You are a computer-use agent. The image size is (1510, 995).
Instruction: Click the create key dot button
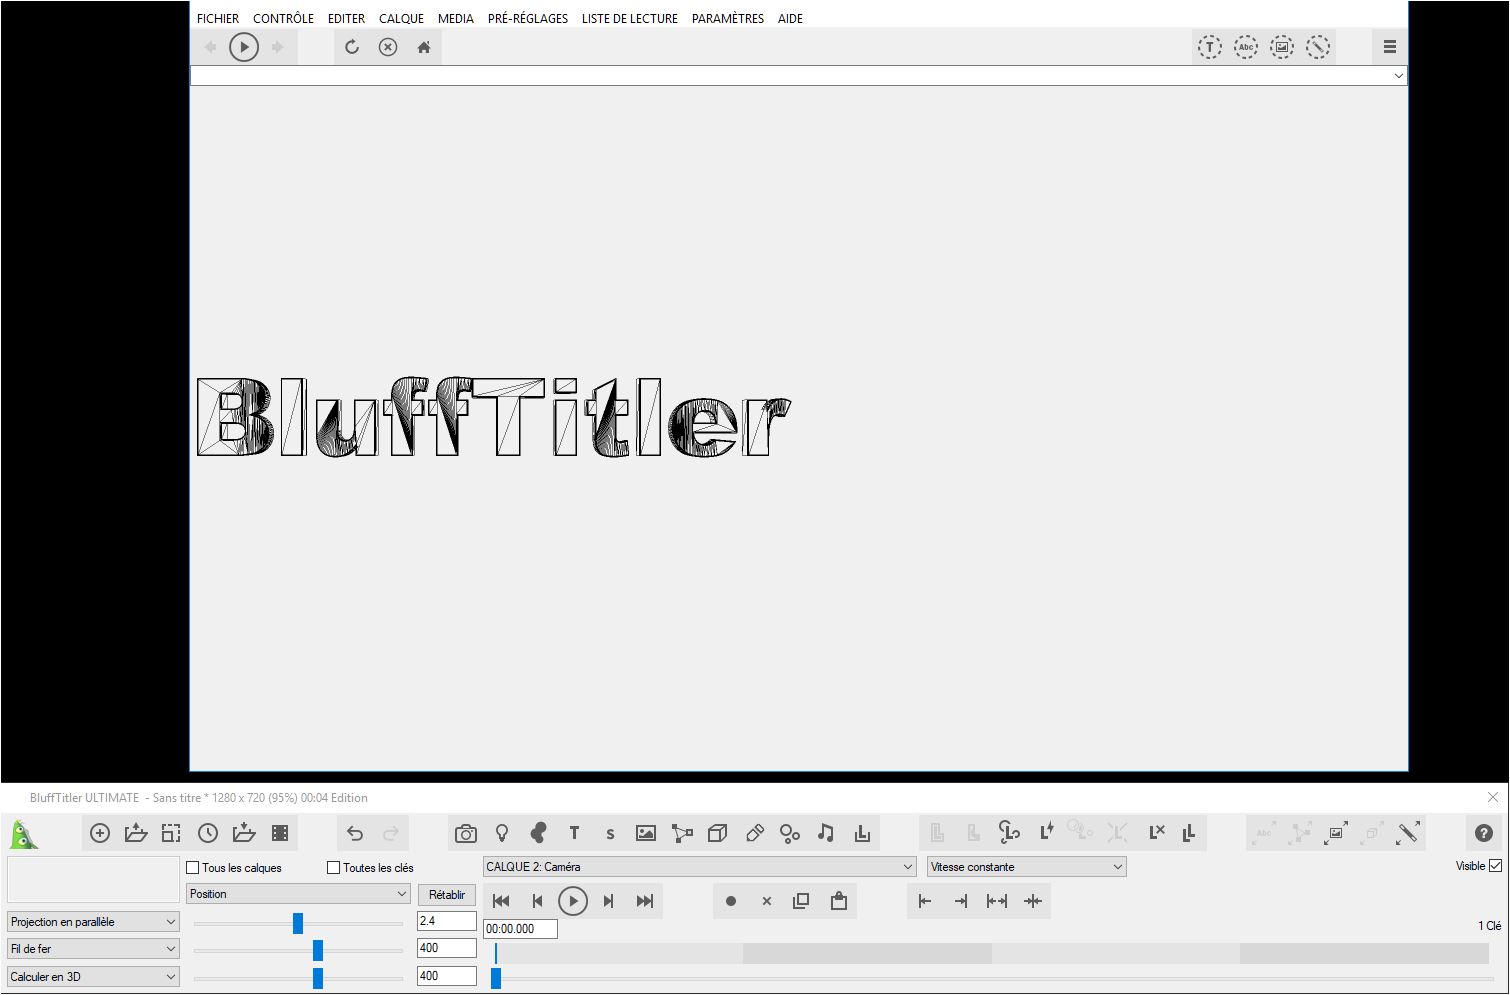point(731,901)
